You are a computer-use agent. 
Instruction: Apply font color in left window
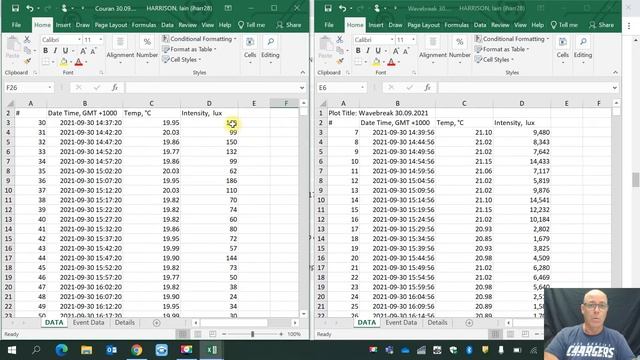point(79,62)
